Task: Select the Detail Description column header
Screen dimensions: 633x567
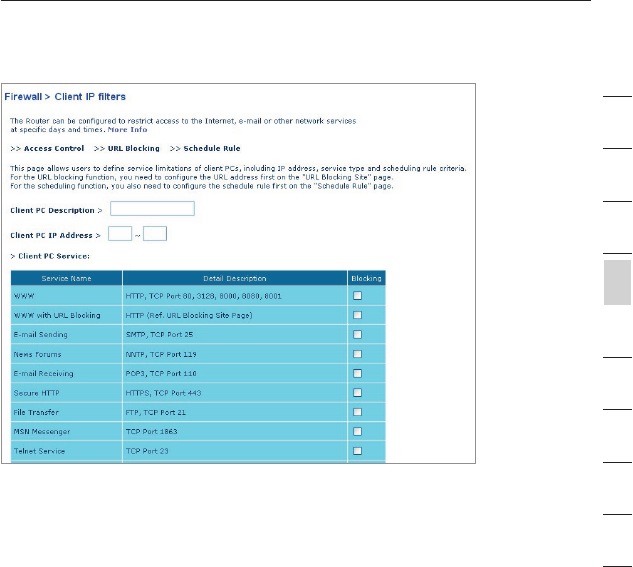Action: point(235,278)
